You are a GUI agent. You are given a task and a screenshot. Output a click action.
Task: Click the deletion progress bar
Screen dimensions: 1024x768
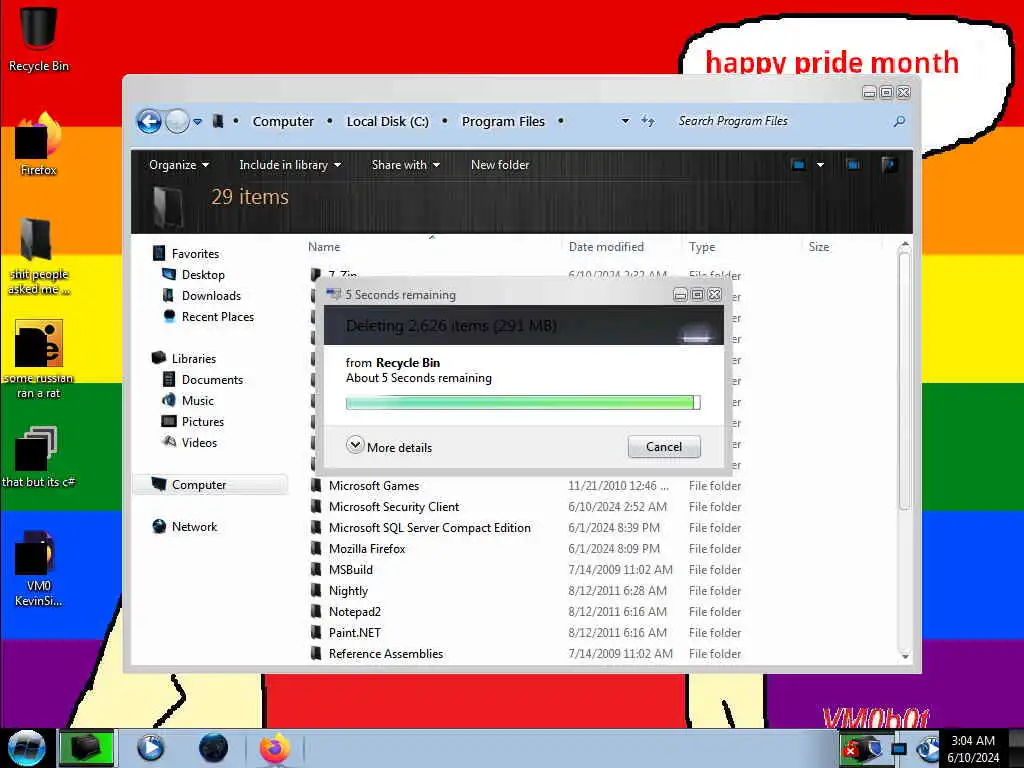coord(522,402)
